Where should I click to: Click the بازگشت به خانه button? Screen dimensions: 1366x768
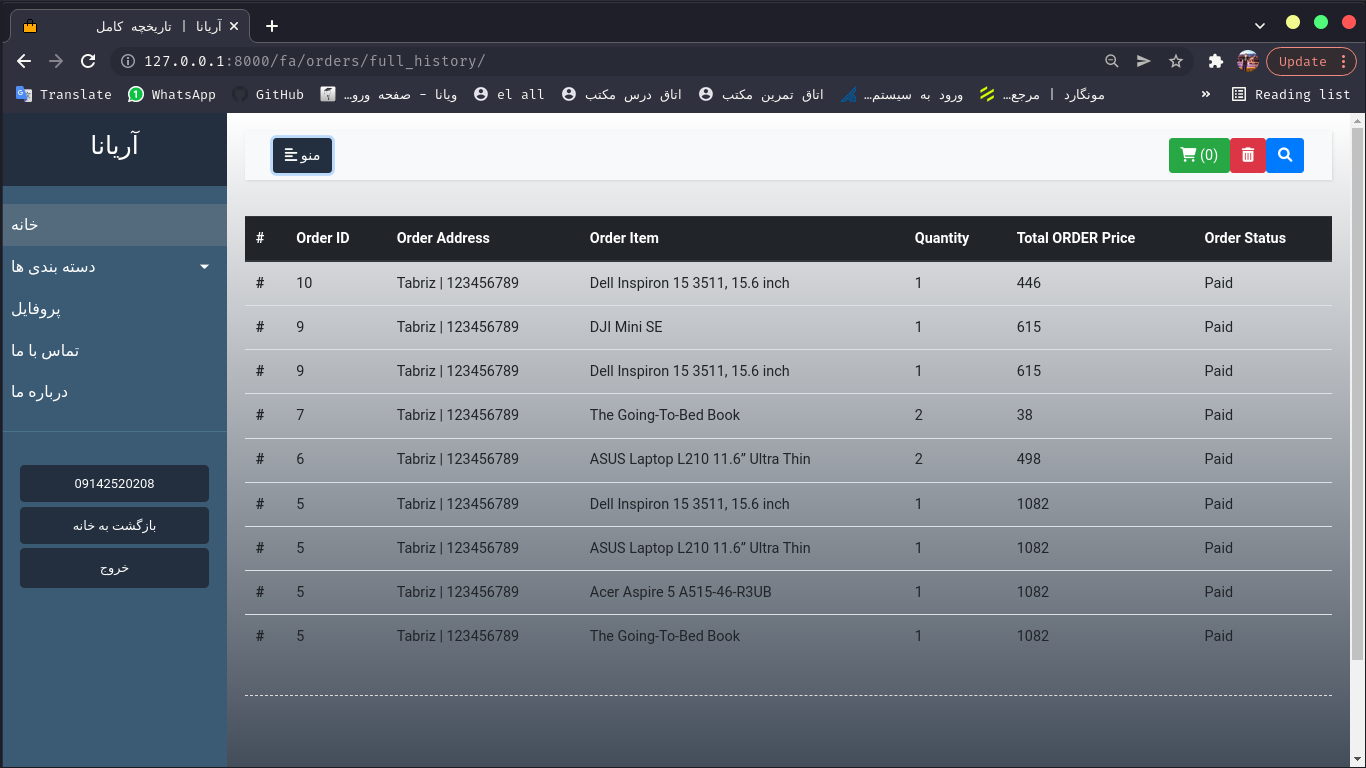point(114,525)
